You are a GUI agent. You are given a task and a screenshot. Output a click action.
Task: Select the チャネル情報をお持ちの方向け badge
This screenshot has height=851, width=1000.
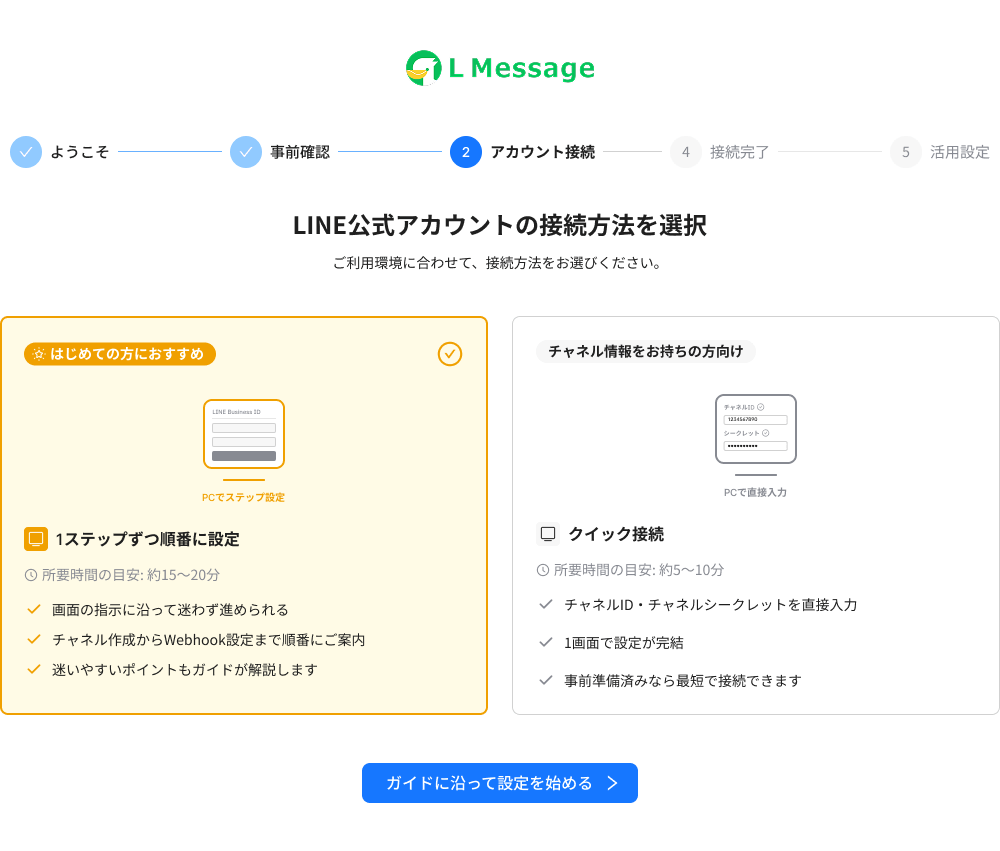tap(646, 352)
